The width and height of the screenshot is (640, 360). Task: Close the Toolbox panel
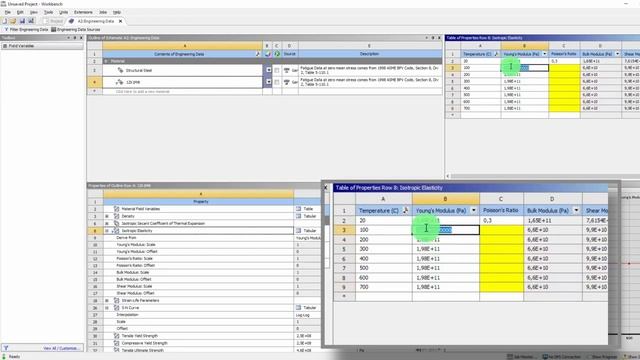[81, 38]
